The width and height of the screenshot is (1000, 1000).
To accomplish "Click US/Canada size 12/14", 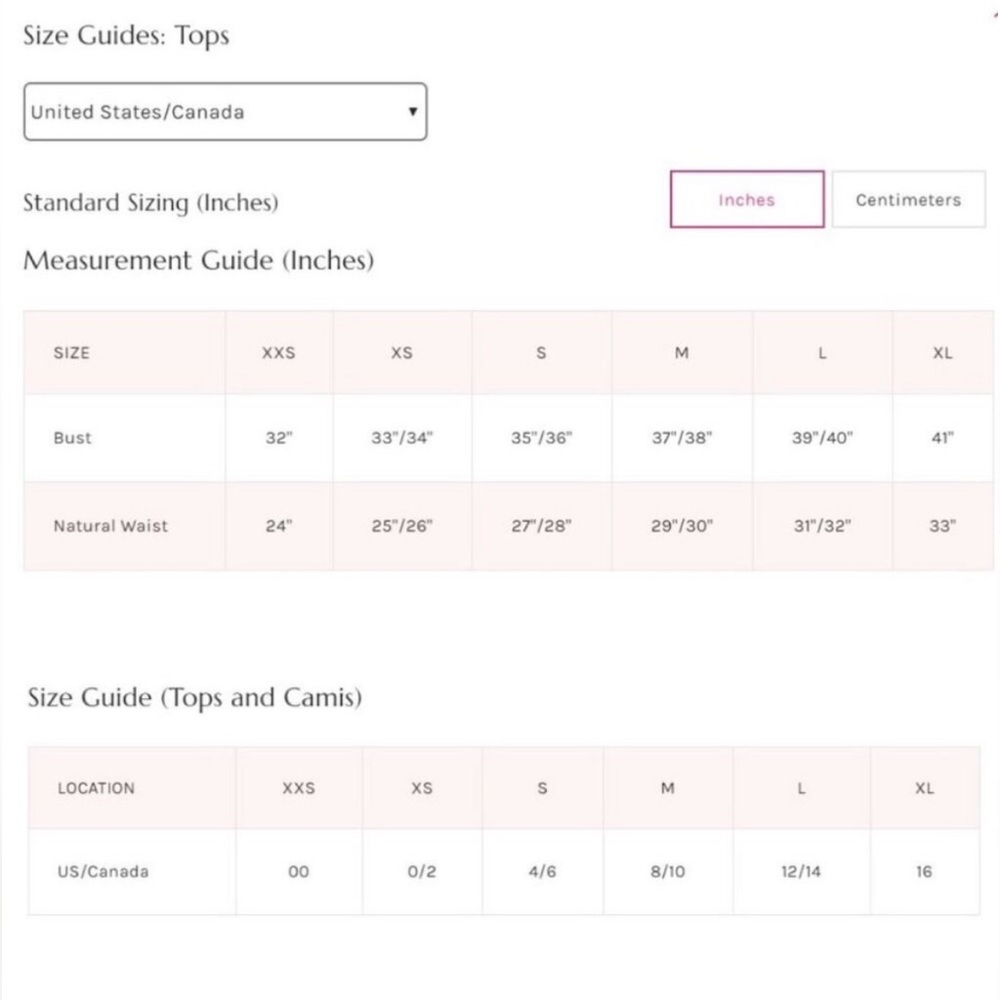I will coord(801,872).
